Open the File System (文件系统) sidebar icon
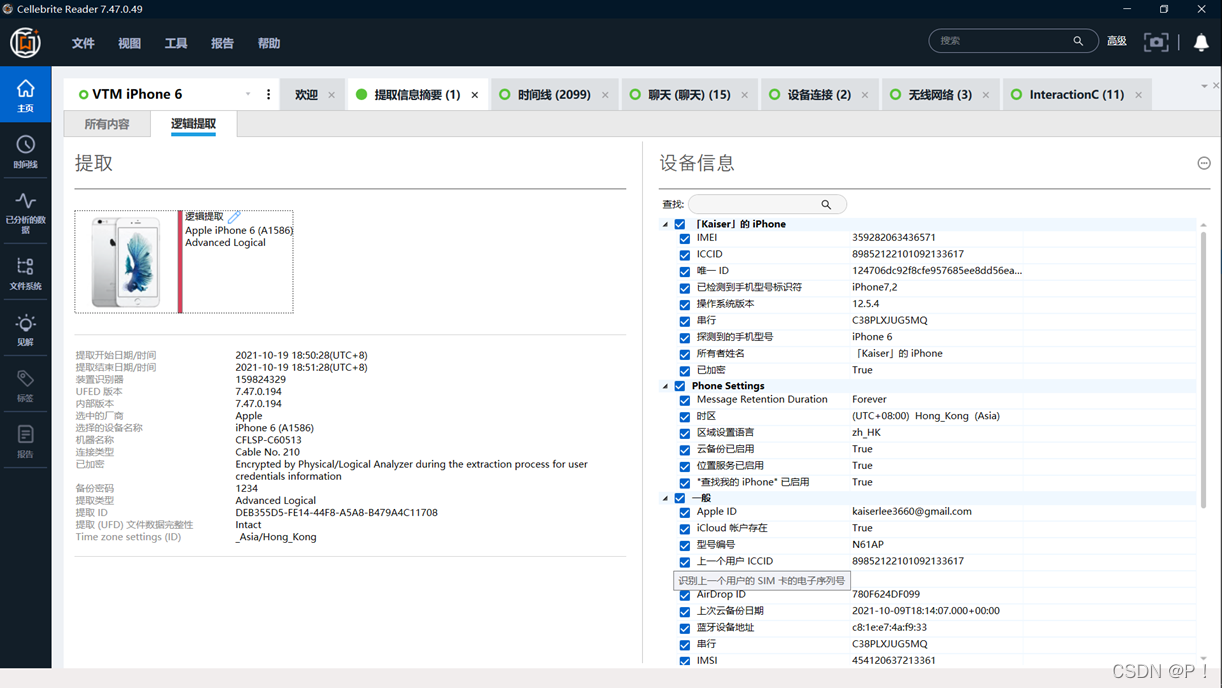Image resolution: width=1222 pixels, height=688 pixels. [x=25, y=273]
